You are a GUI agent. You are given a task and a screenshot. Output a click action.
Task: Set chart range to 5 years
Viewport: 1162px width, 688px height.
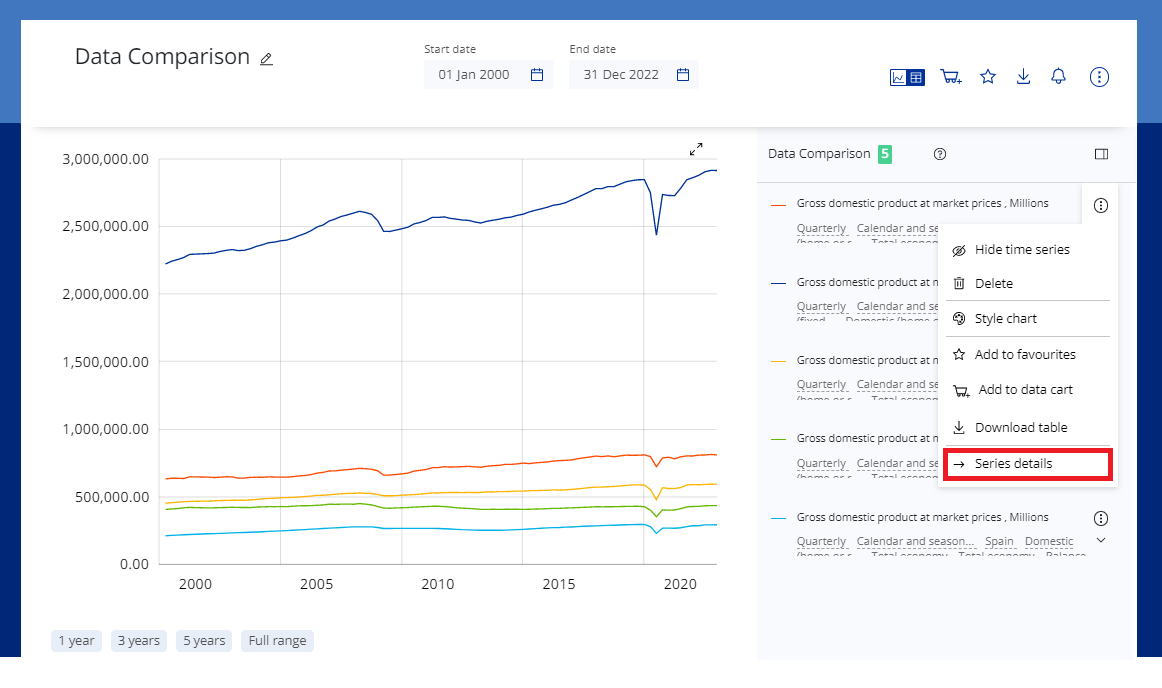tap(204, 641)
